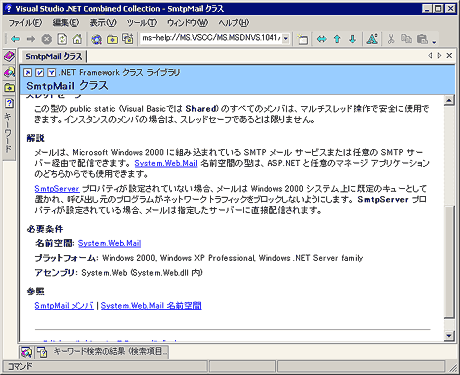Follow System.Web.Mail link beside 名前空間

[x=109, y=243]
